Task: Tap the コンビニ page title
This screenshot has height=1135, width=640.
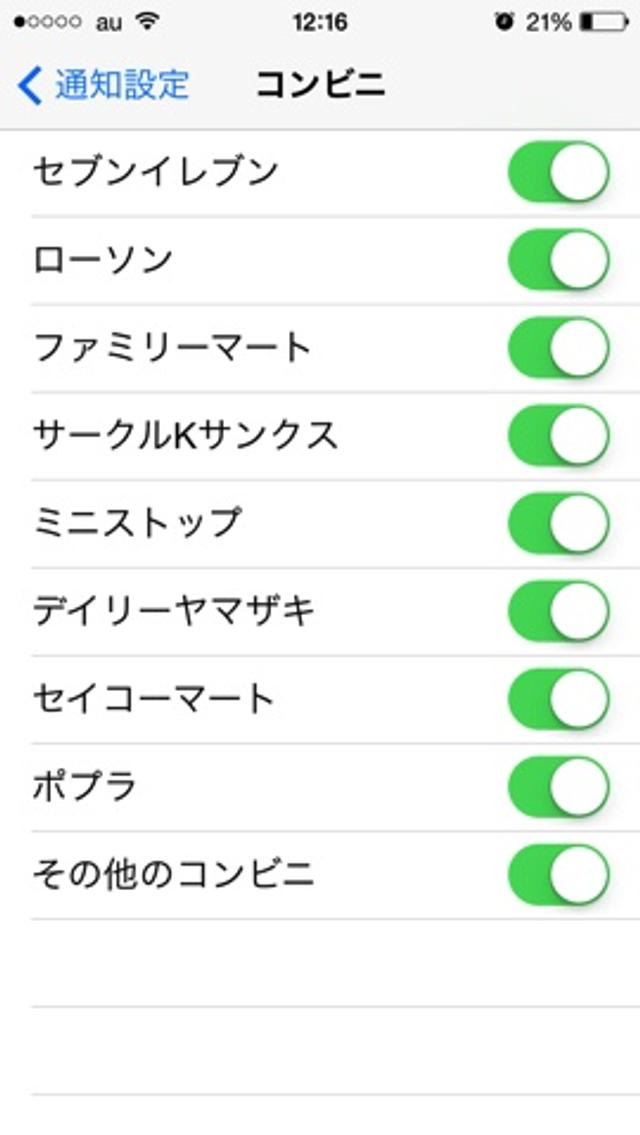Action: tap(320, 85)
